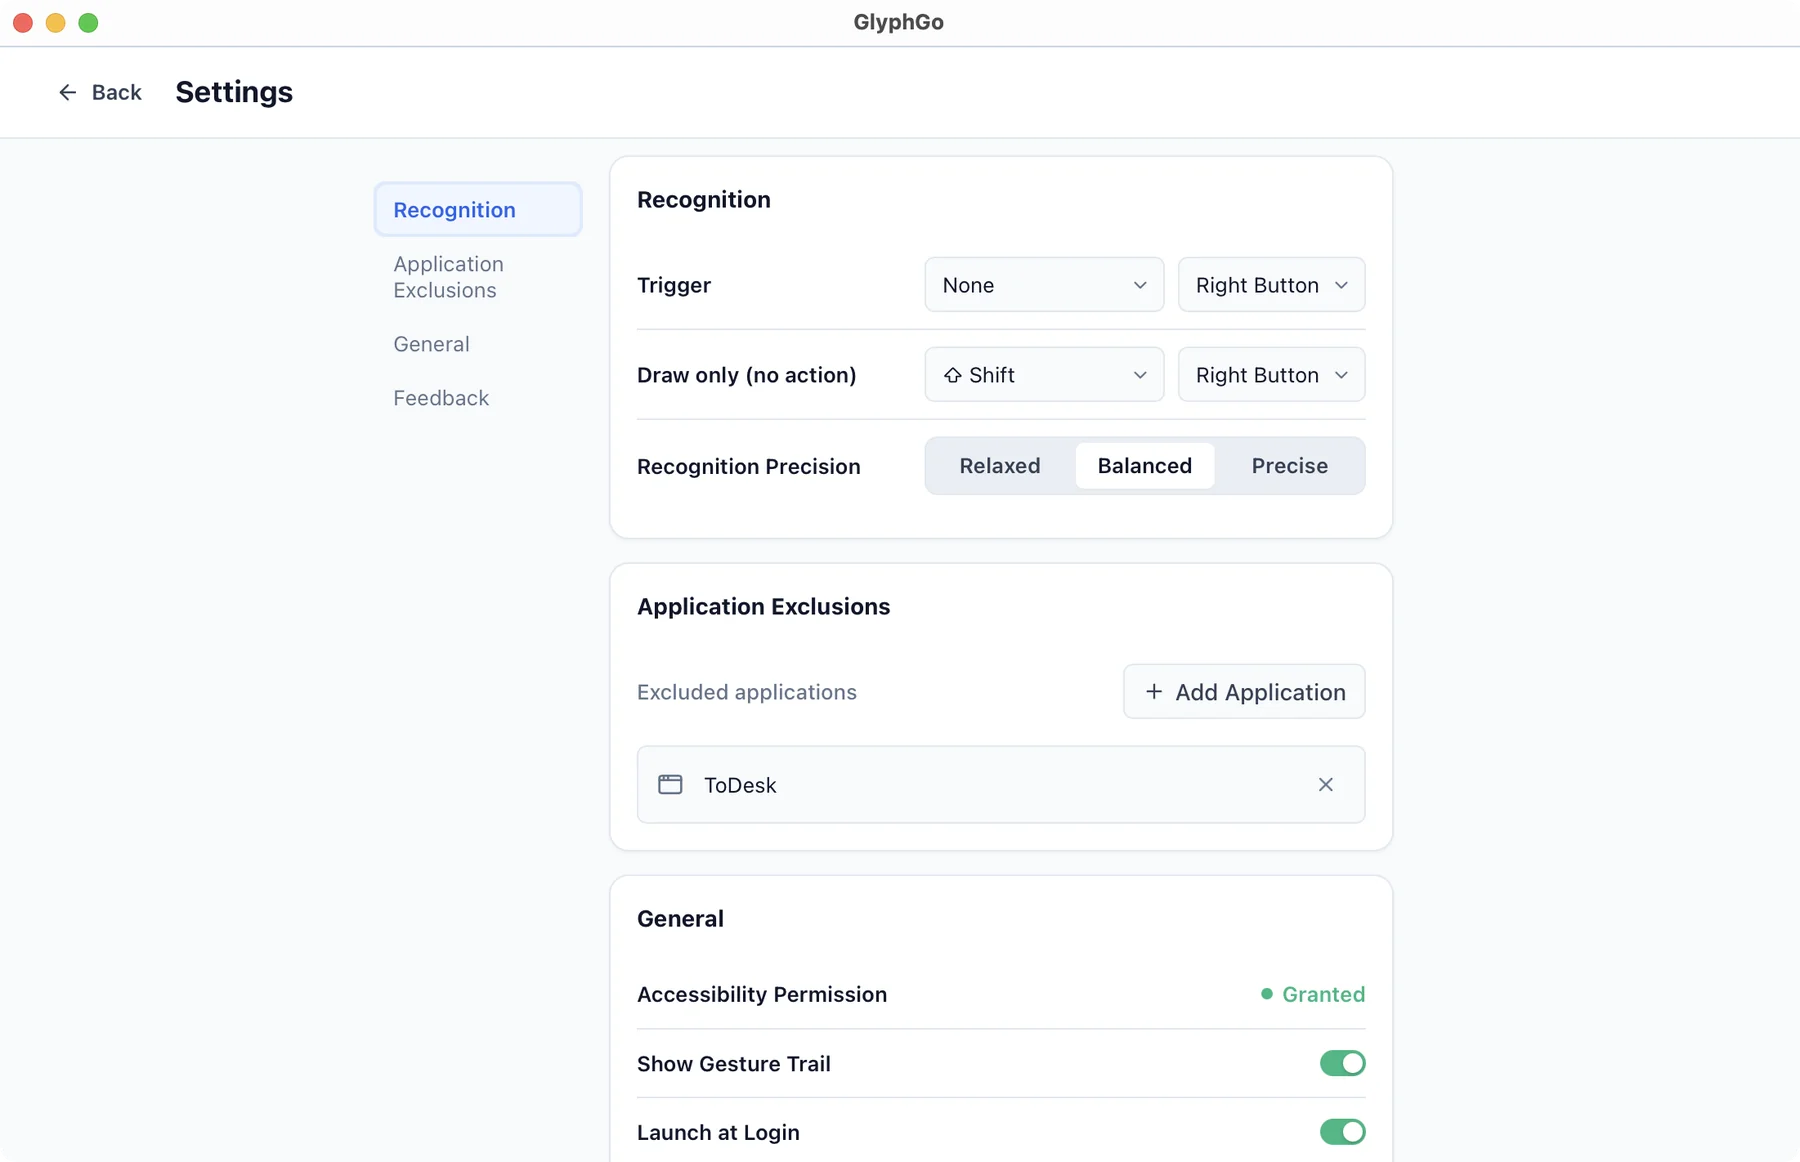
Task: Click the red close window button
Action: pyautogui.click(x=23, y=22)
